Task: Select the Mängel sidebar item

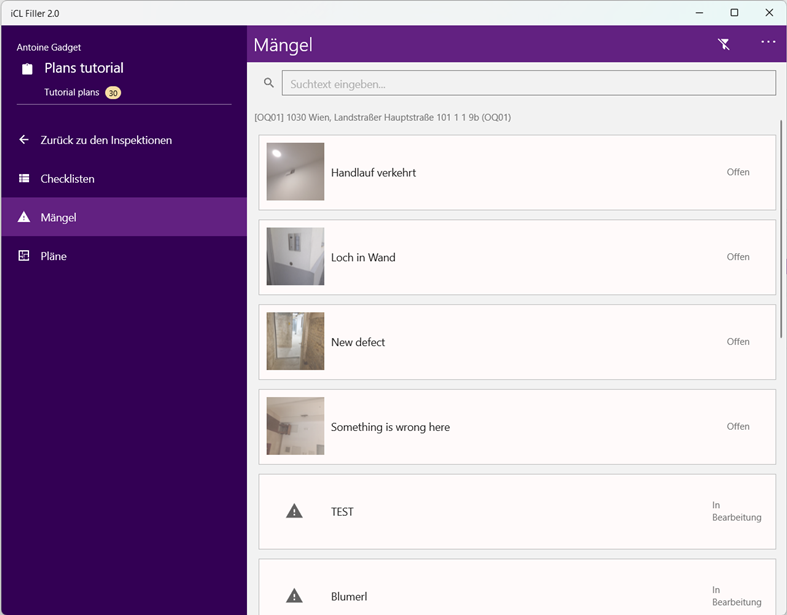Action: (x=124, y=217)
